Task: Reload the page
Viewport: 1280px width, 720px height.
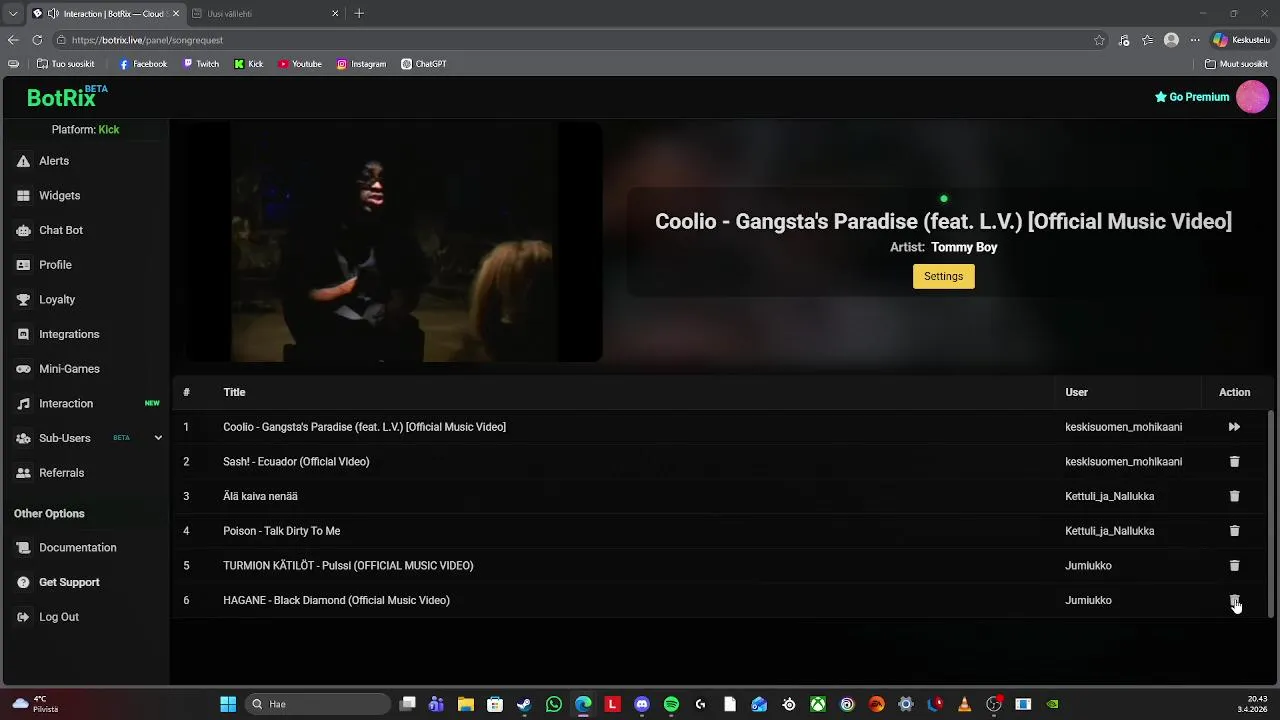Action: click(x=37, y=40)
